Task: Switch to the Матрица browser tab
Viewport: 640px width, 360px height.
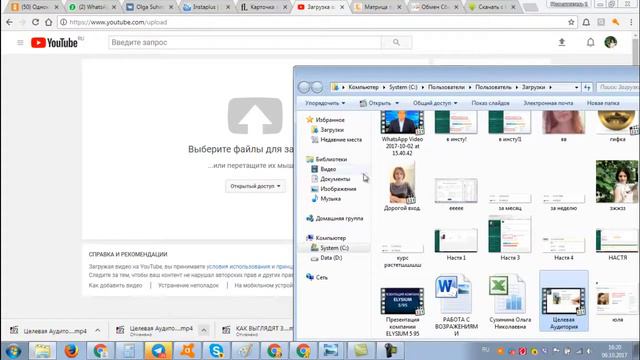Action: click(x=378, y=7)
